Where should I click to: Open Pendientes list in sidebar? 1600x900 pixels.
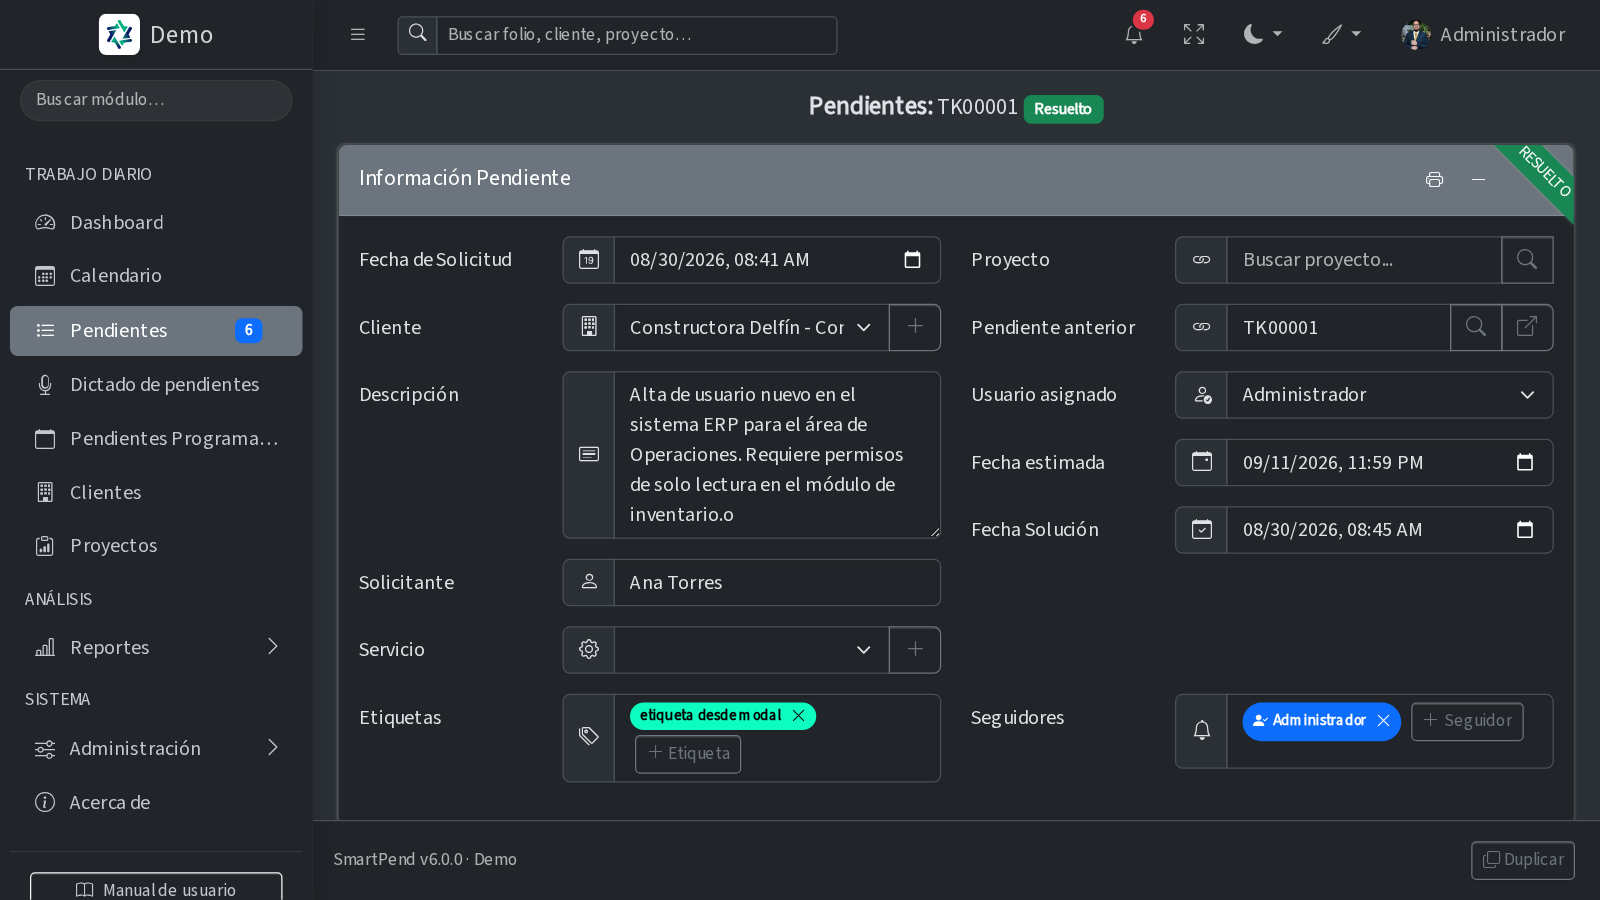click(156, 331)
